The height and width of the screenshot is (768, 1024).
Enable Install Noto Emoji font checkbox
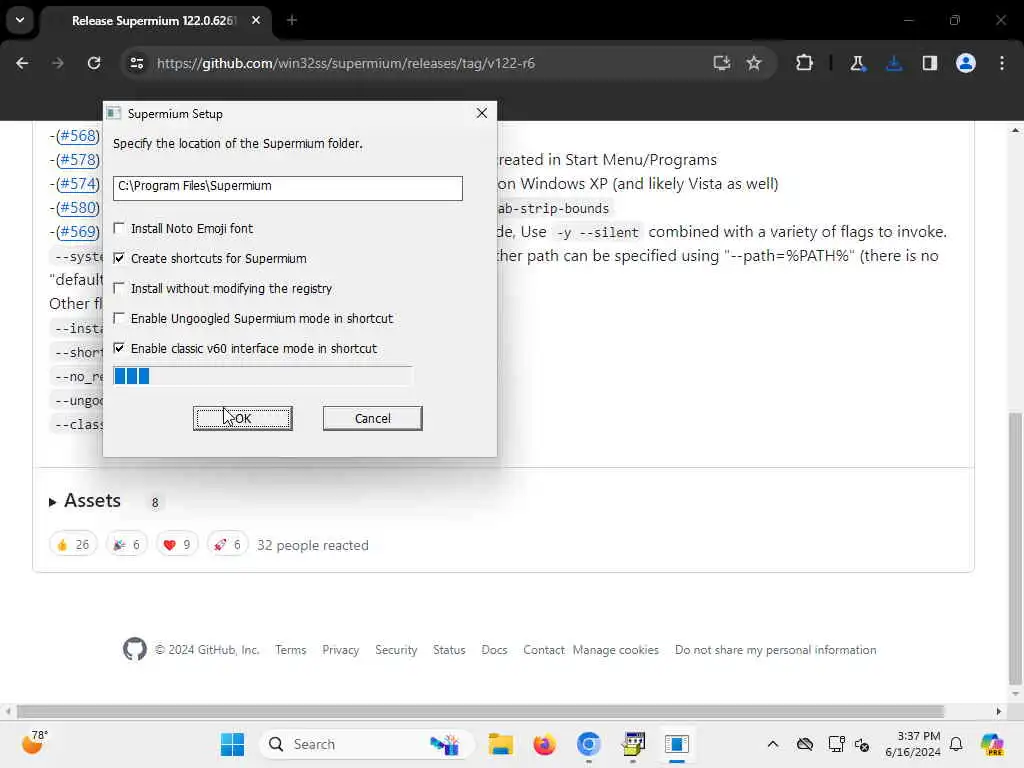(x=119, y=228)
